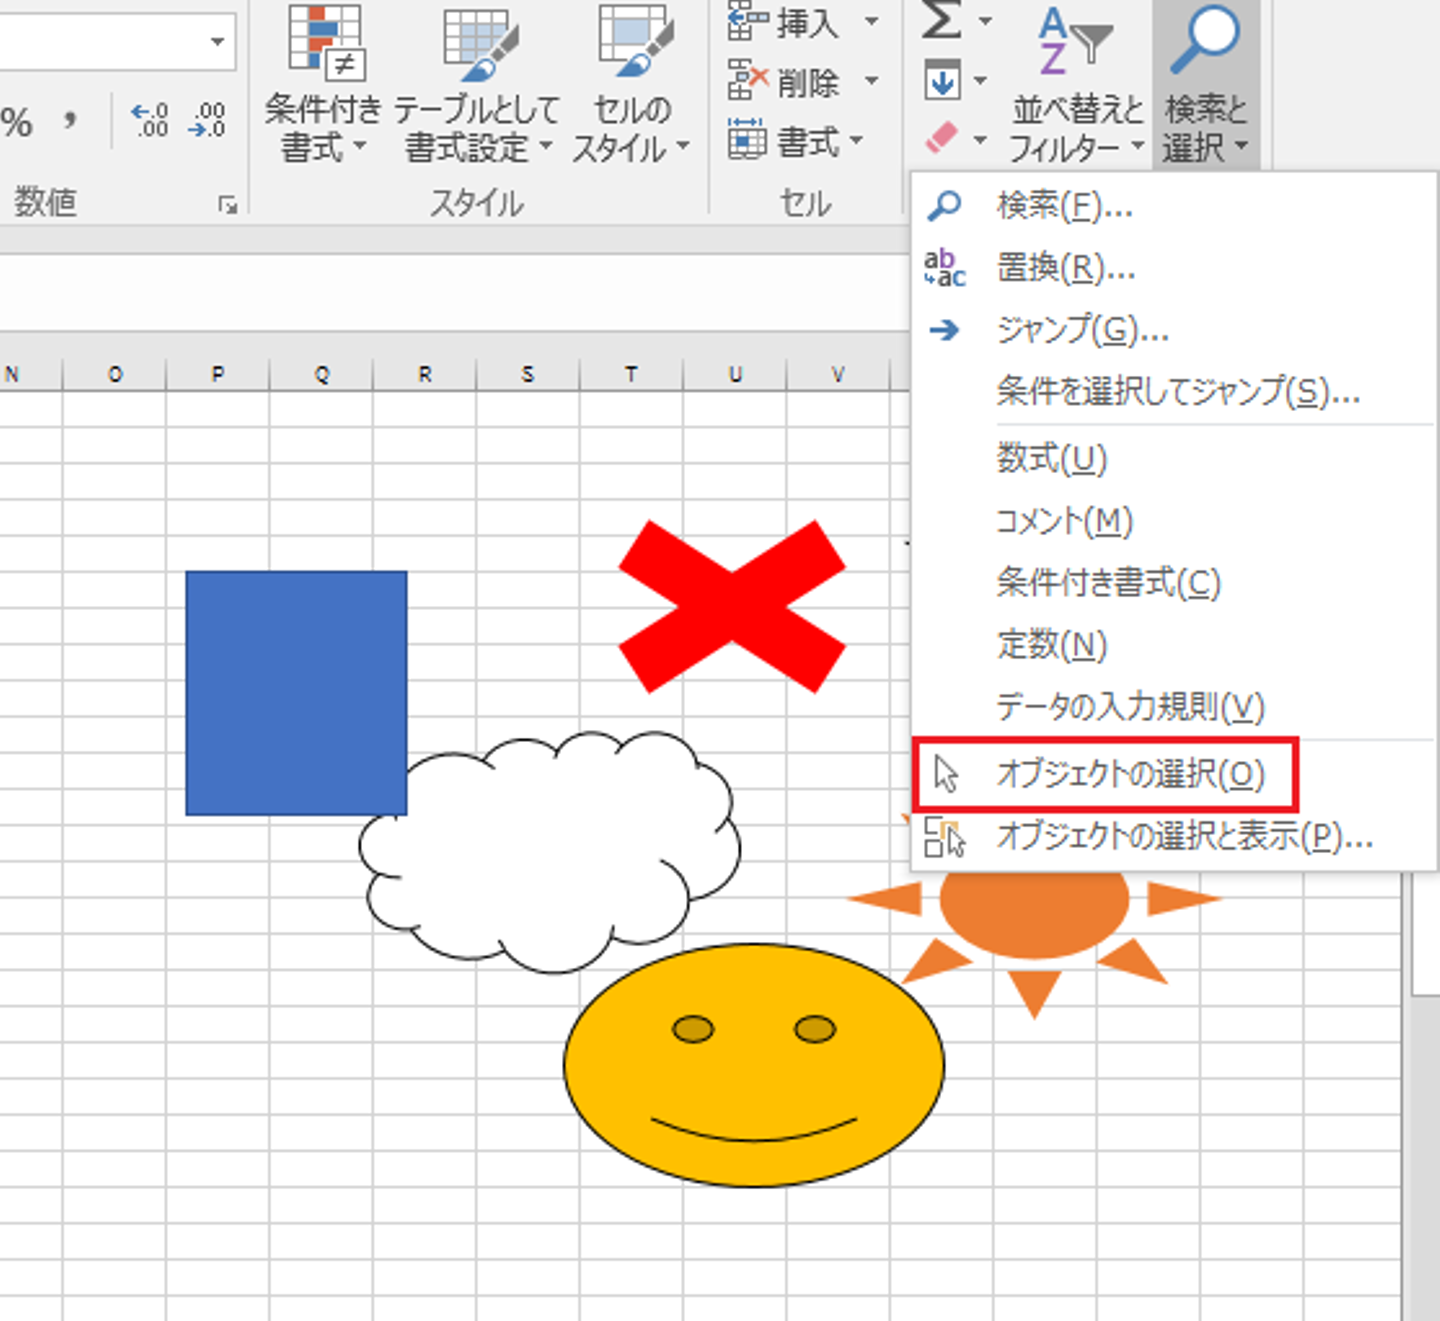
Task: Click the Find & Select magnifier icon
Action: (x=1206, y=40)
